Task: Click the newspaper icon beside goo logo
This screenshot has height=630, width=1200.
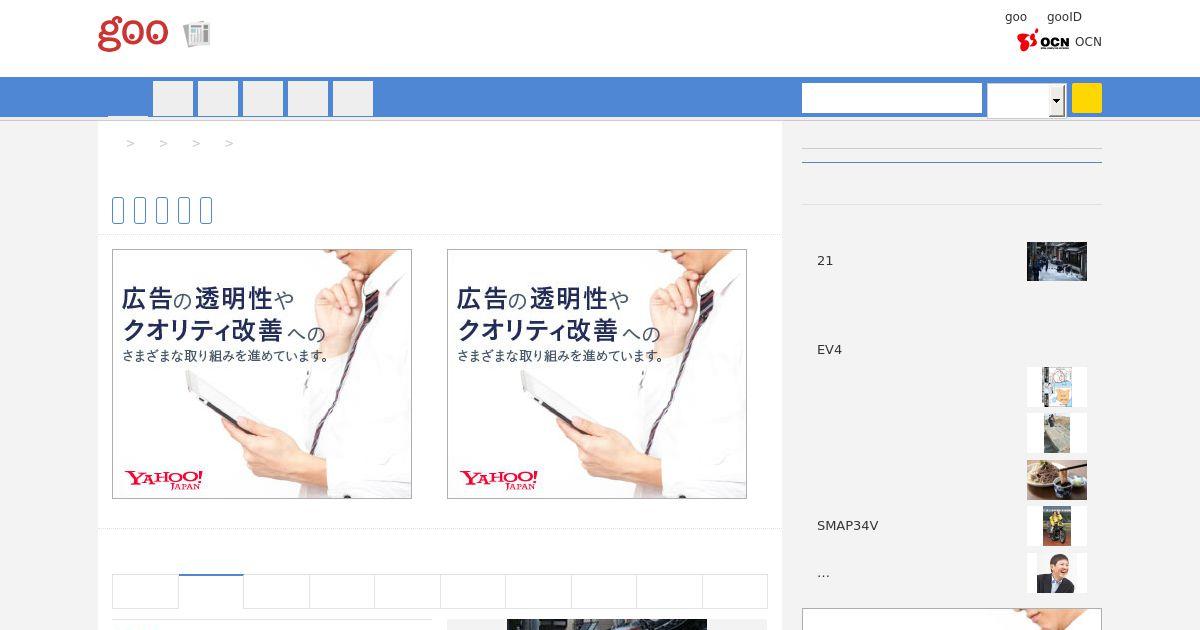Action: pyautogui.click(x=197, y=34)
